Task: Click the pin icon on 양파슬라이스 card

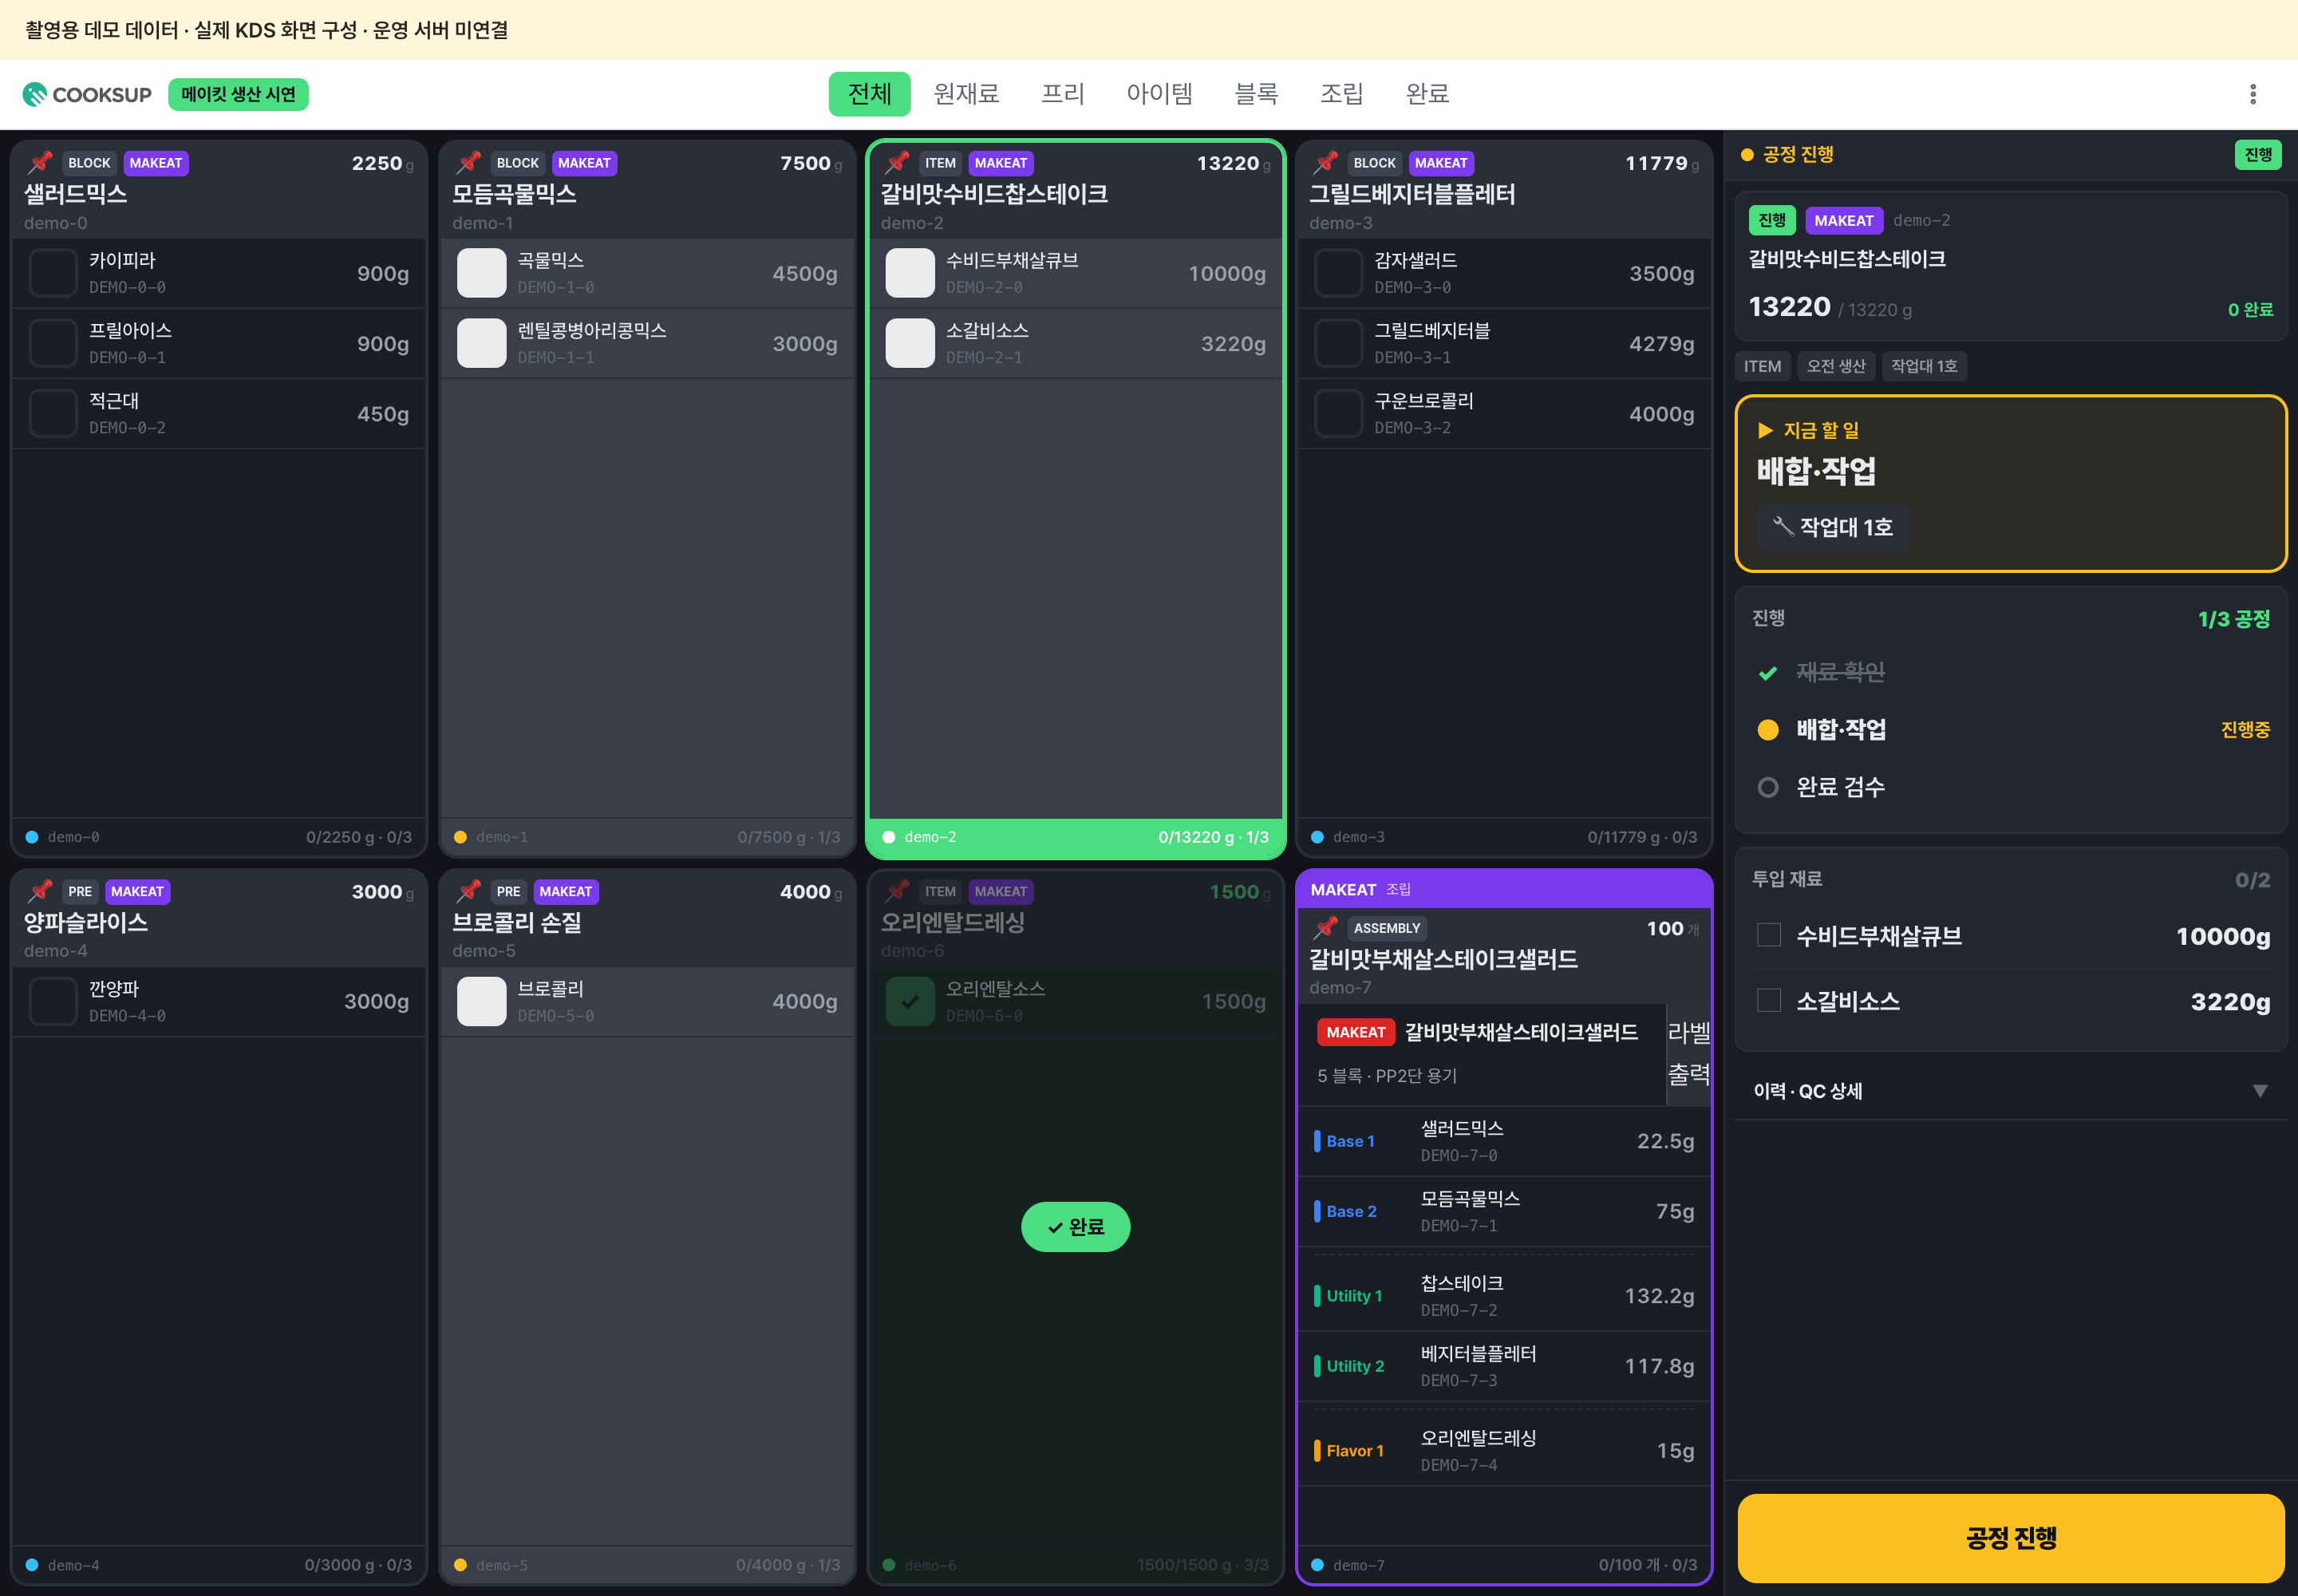Action: 41,890
